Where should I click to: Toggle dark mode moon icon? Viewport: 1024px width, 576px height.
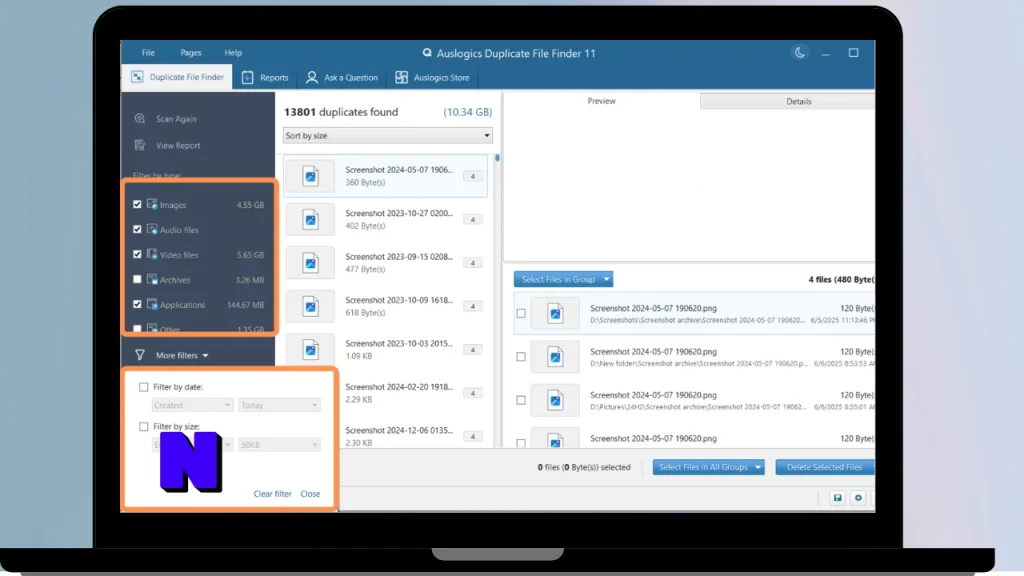click(x=799, y=53)
